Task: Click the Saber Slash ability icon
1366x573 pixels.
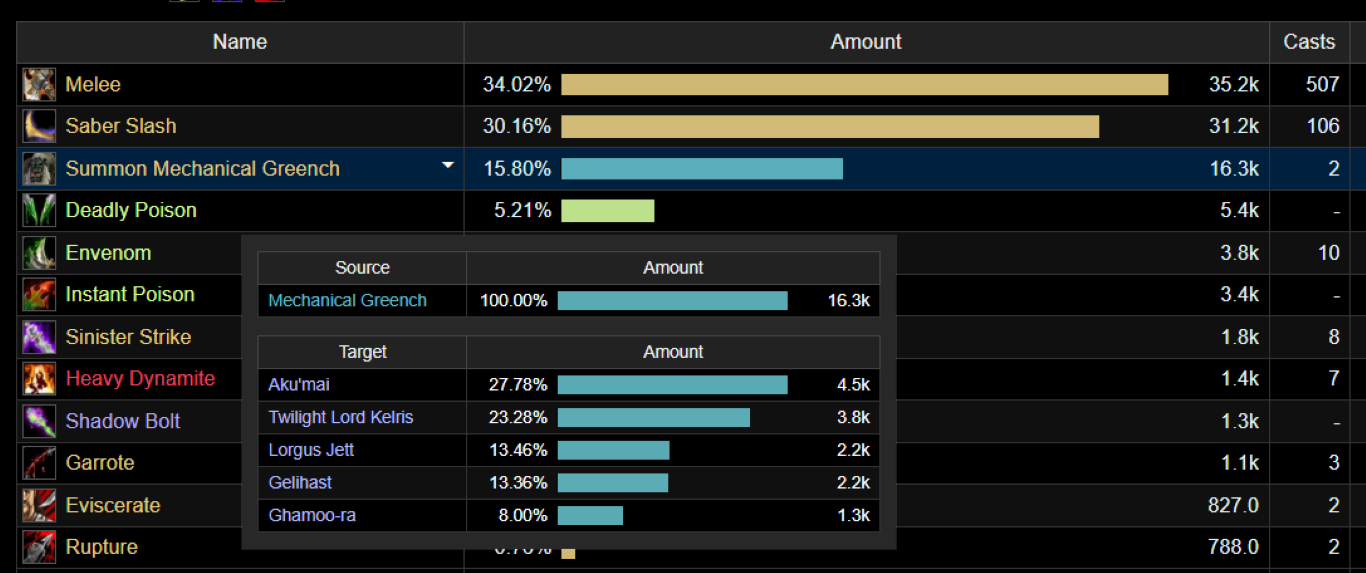Action: [x=40, y=127]
